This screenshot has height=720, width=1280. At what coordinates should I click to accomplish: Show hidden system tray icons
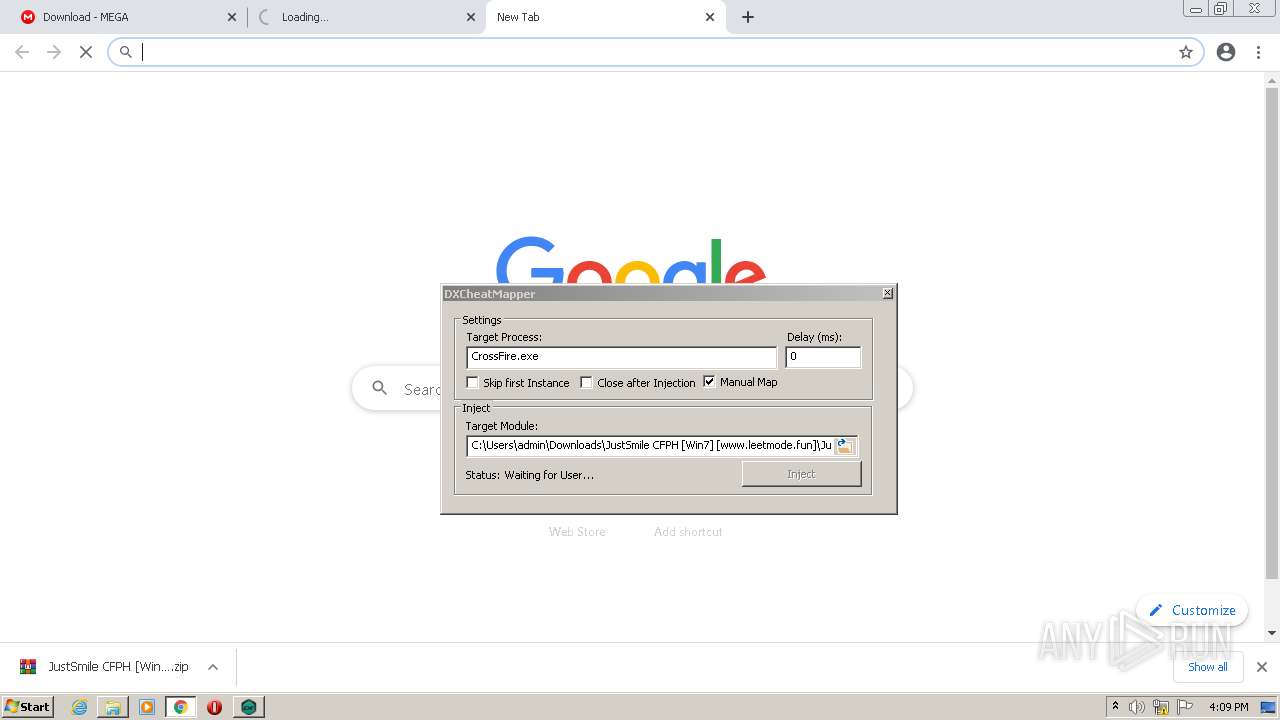tap(1115, 707)
